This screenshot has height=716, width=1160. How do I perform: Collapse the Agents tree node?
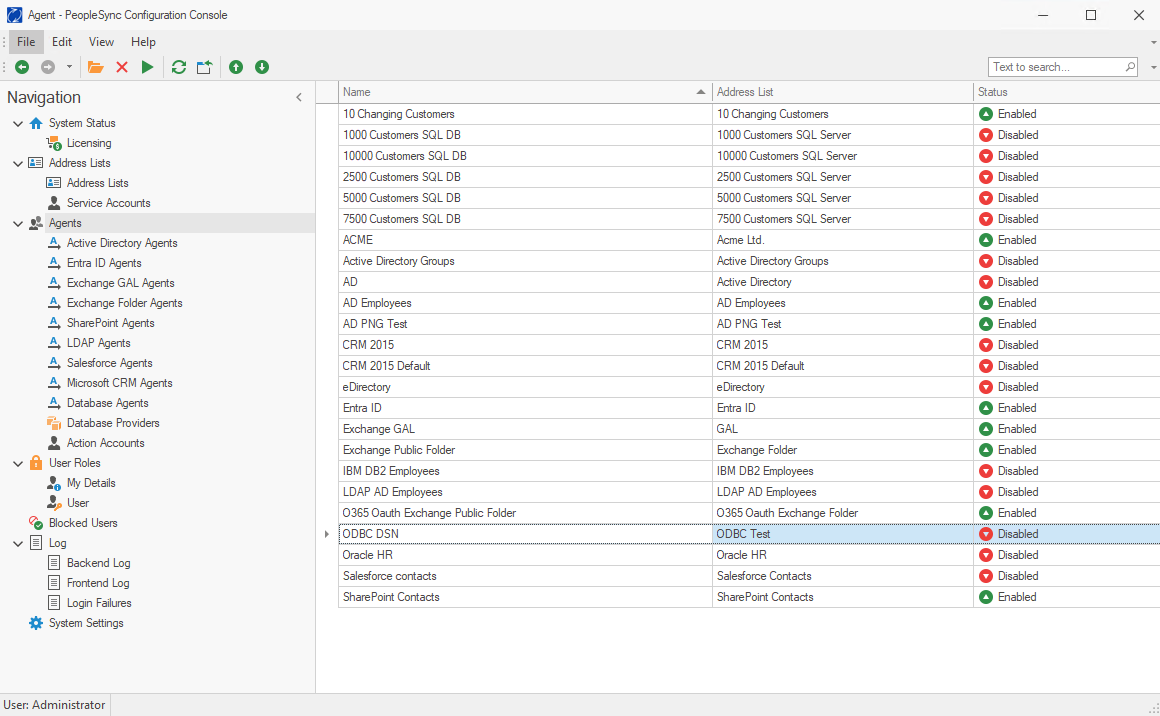(x=18, y=223)
